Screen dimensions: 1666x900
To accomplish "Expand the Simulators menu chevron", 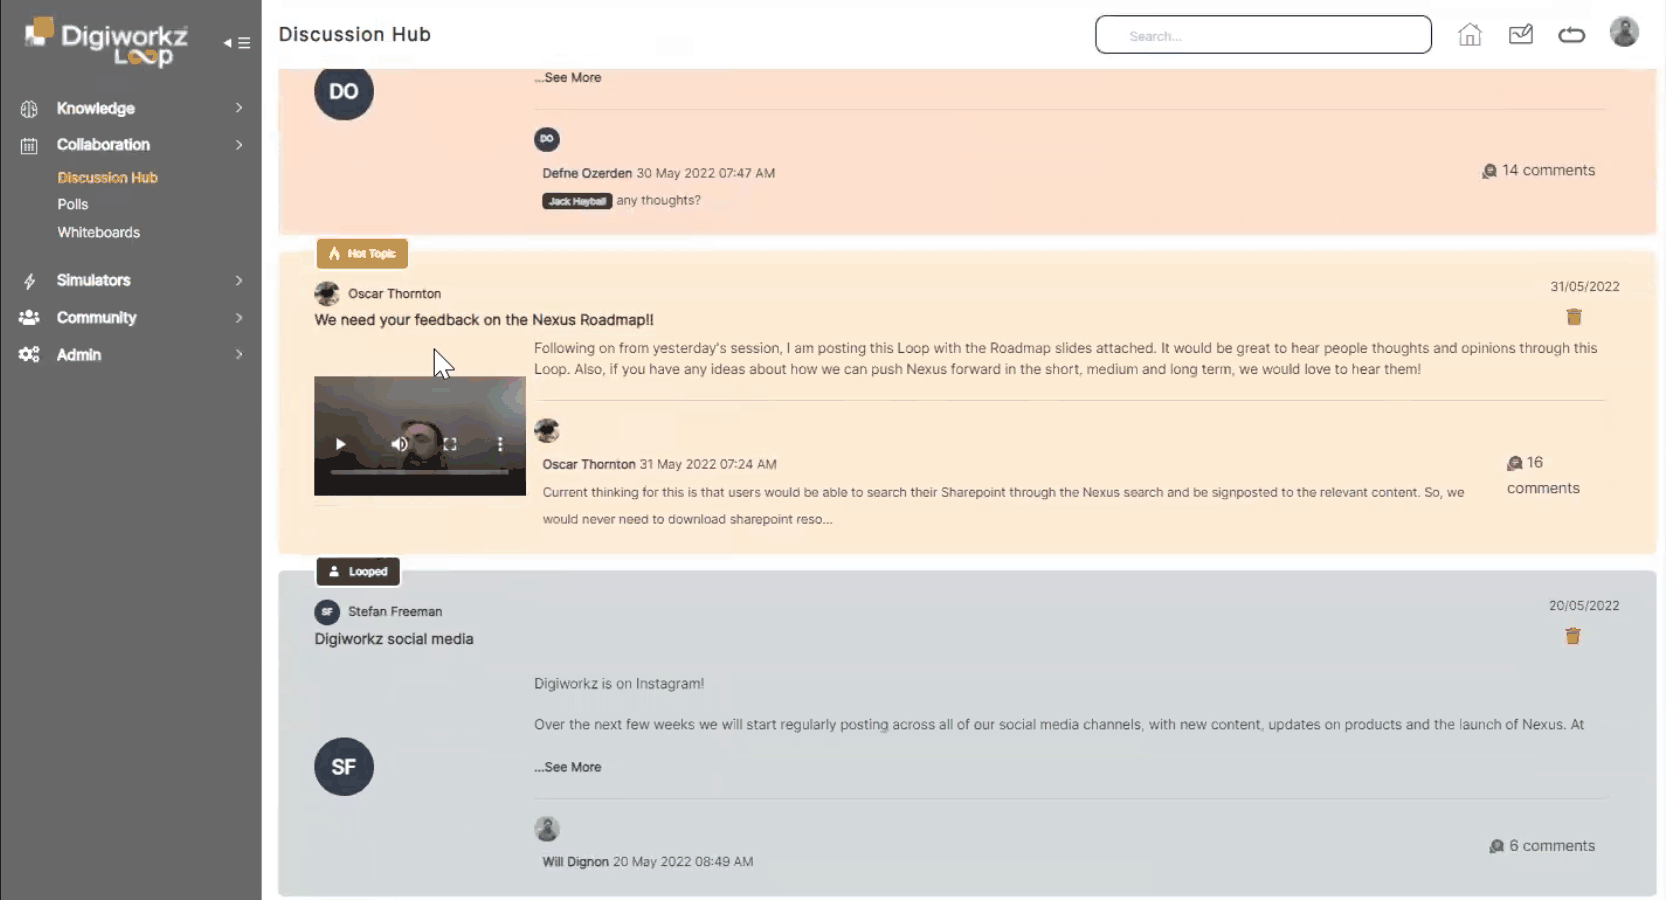I will (239, 281).
